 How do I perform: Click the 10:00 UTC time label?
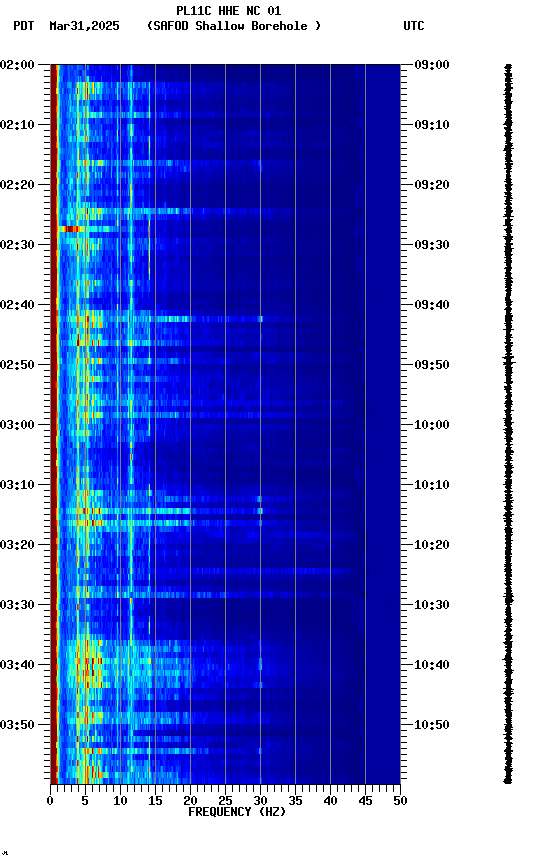(x=432, y=425)
